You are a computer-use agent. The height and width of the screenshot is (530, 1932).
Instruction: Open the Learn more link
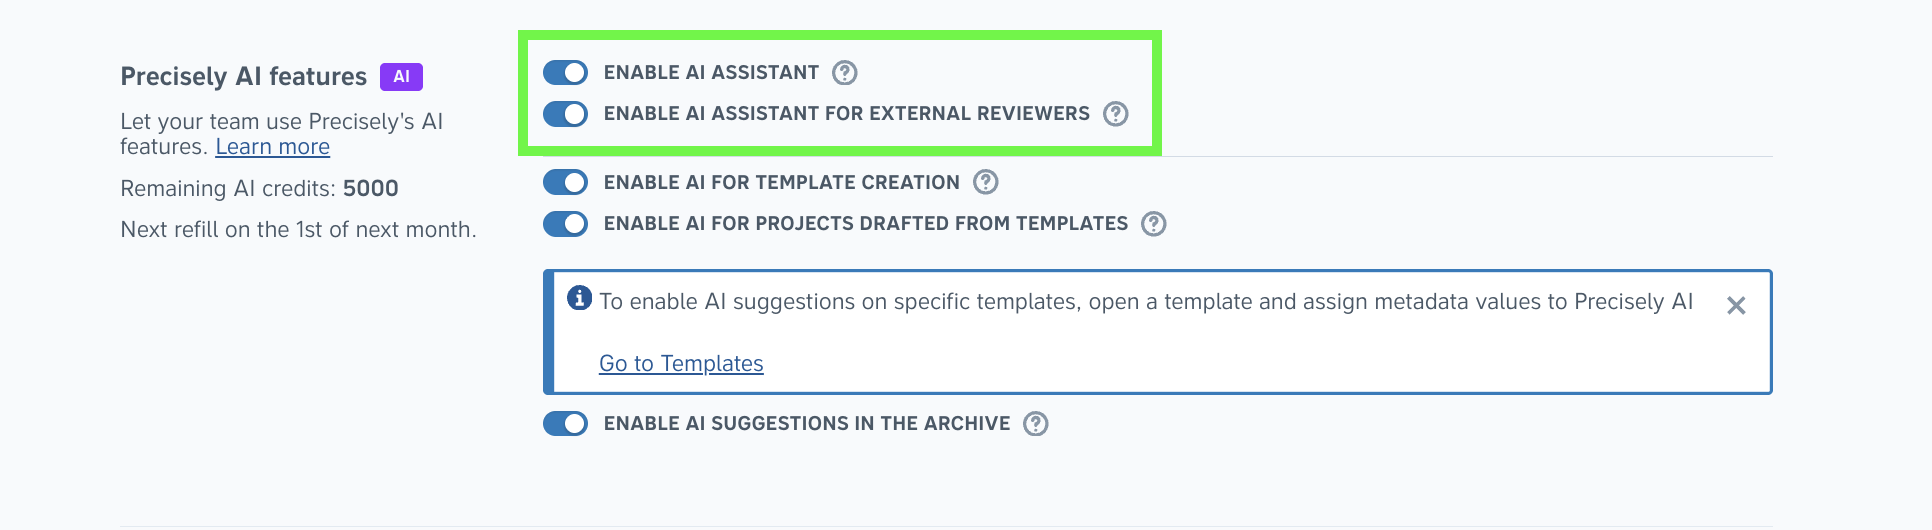click(273, 147)
